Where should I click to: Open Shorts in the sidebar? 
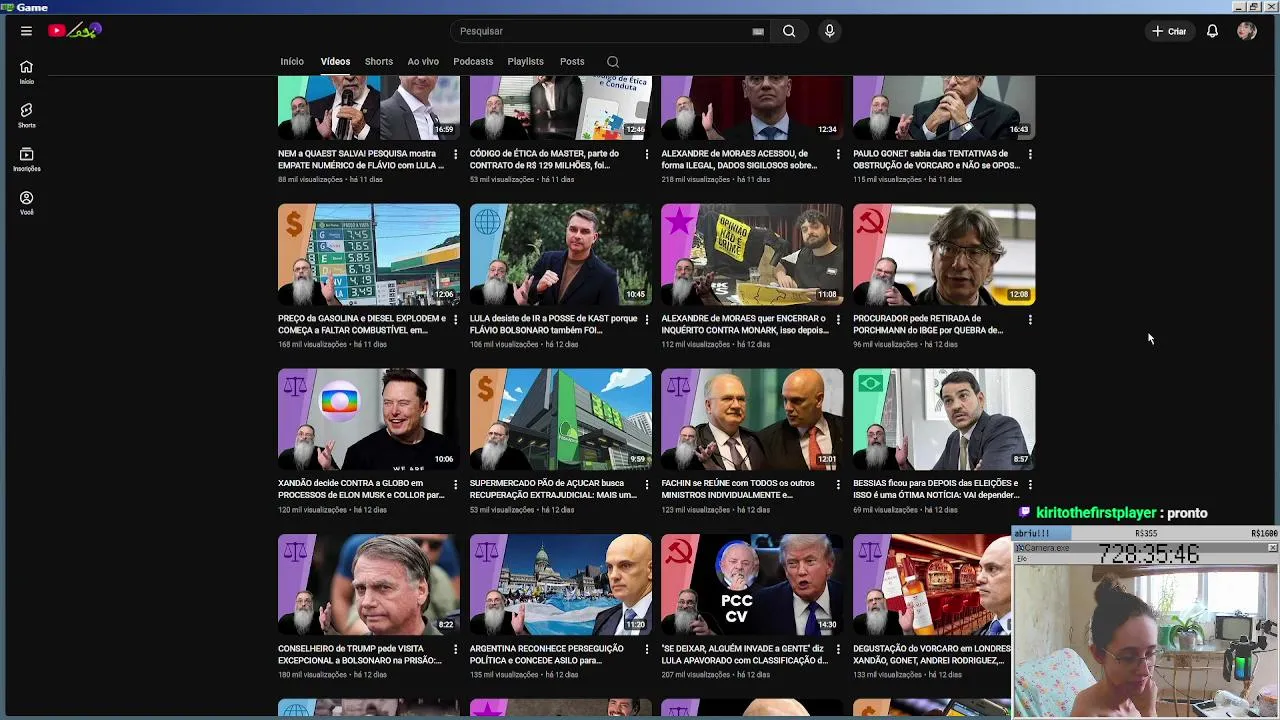(x=27, y=115)
